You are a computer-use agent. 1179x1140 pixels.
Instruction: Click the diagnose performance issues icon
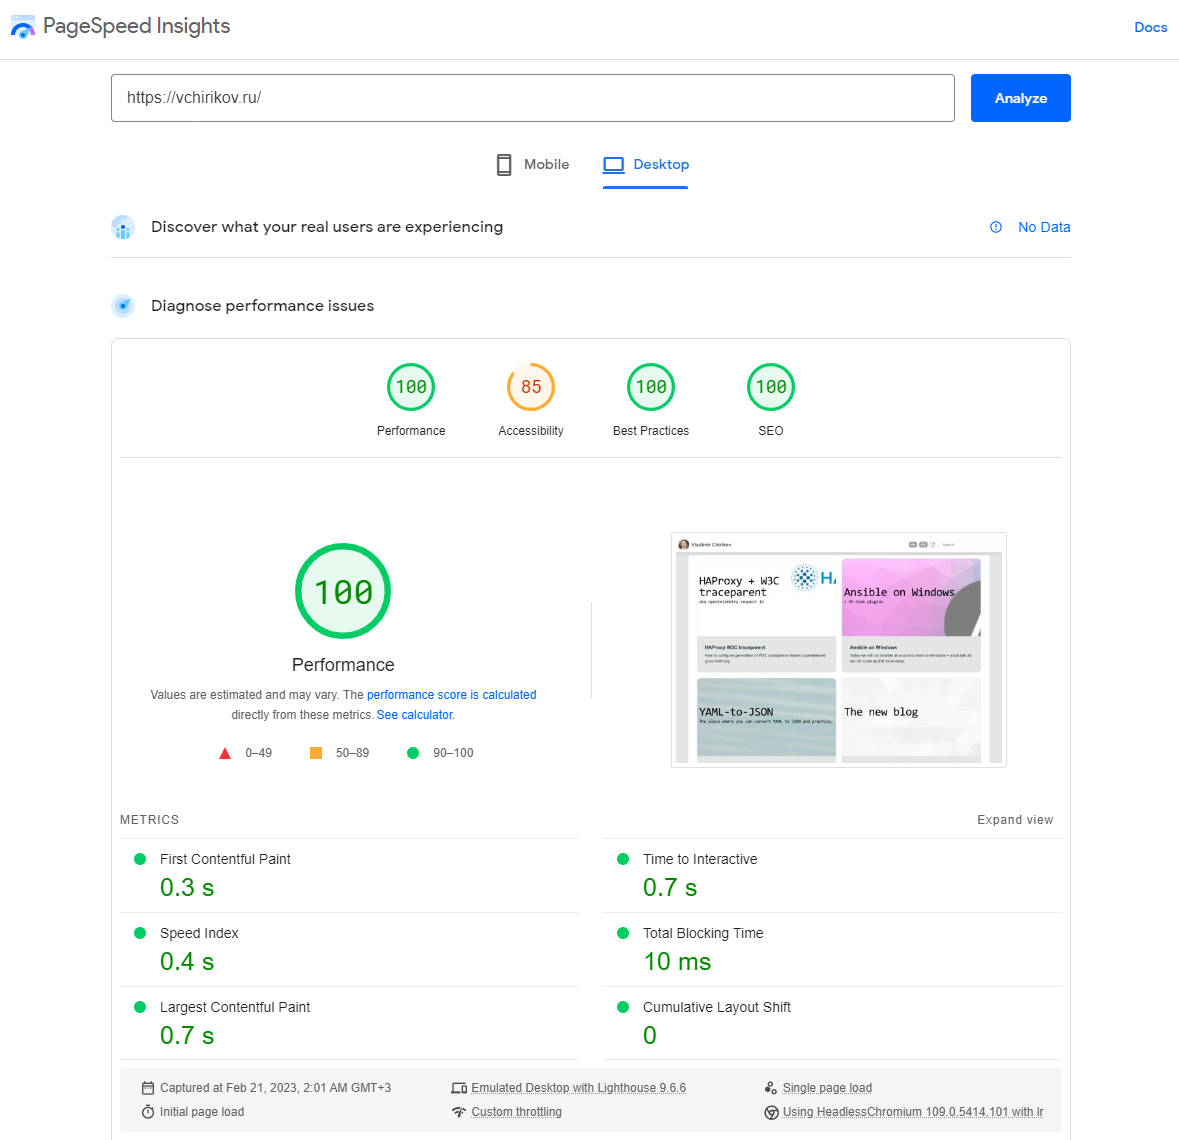pyautogui.click(x=123, y=306)
